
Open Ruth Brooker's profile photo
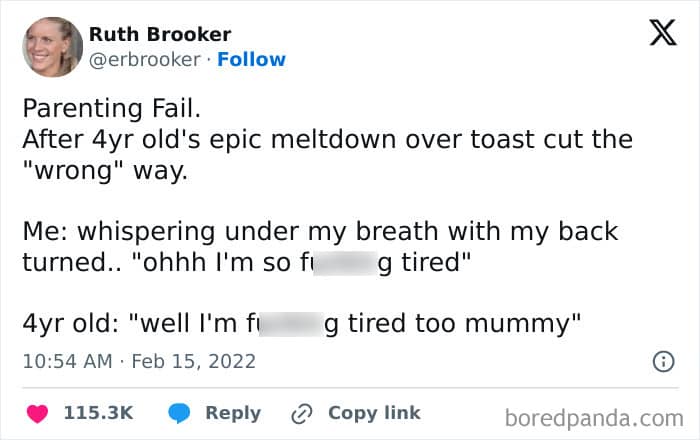pyautogui.click(x=51, y=47)
